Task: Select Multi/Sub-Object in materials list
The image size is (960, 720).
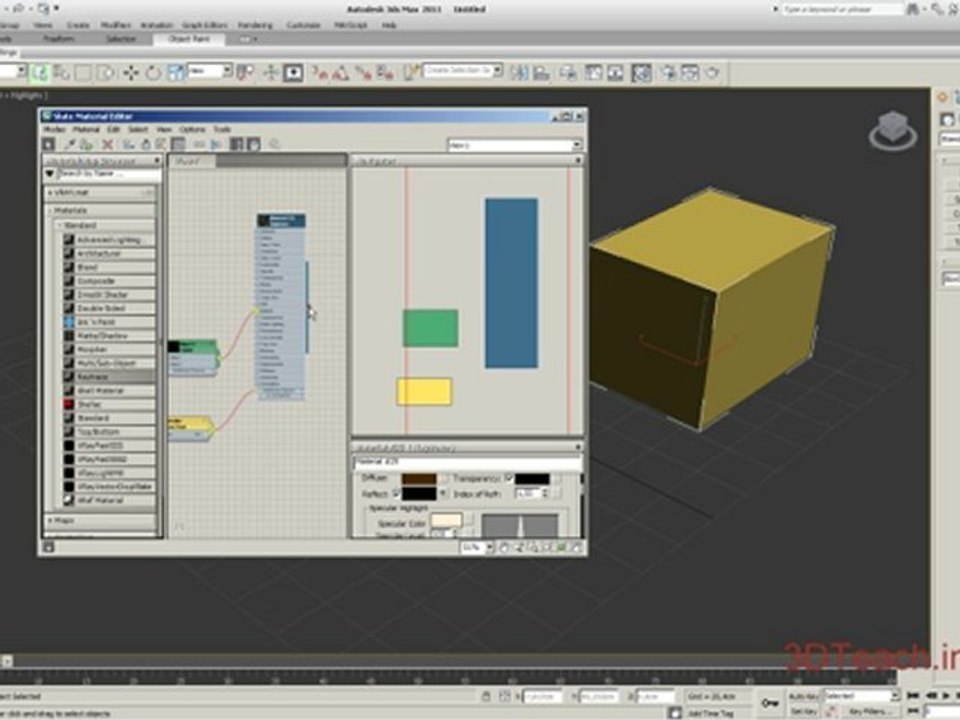Action: point(108,363)
